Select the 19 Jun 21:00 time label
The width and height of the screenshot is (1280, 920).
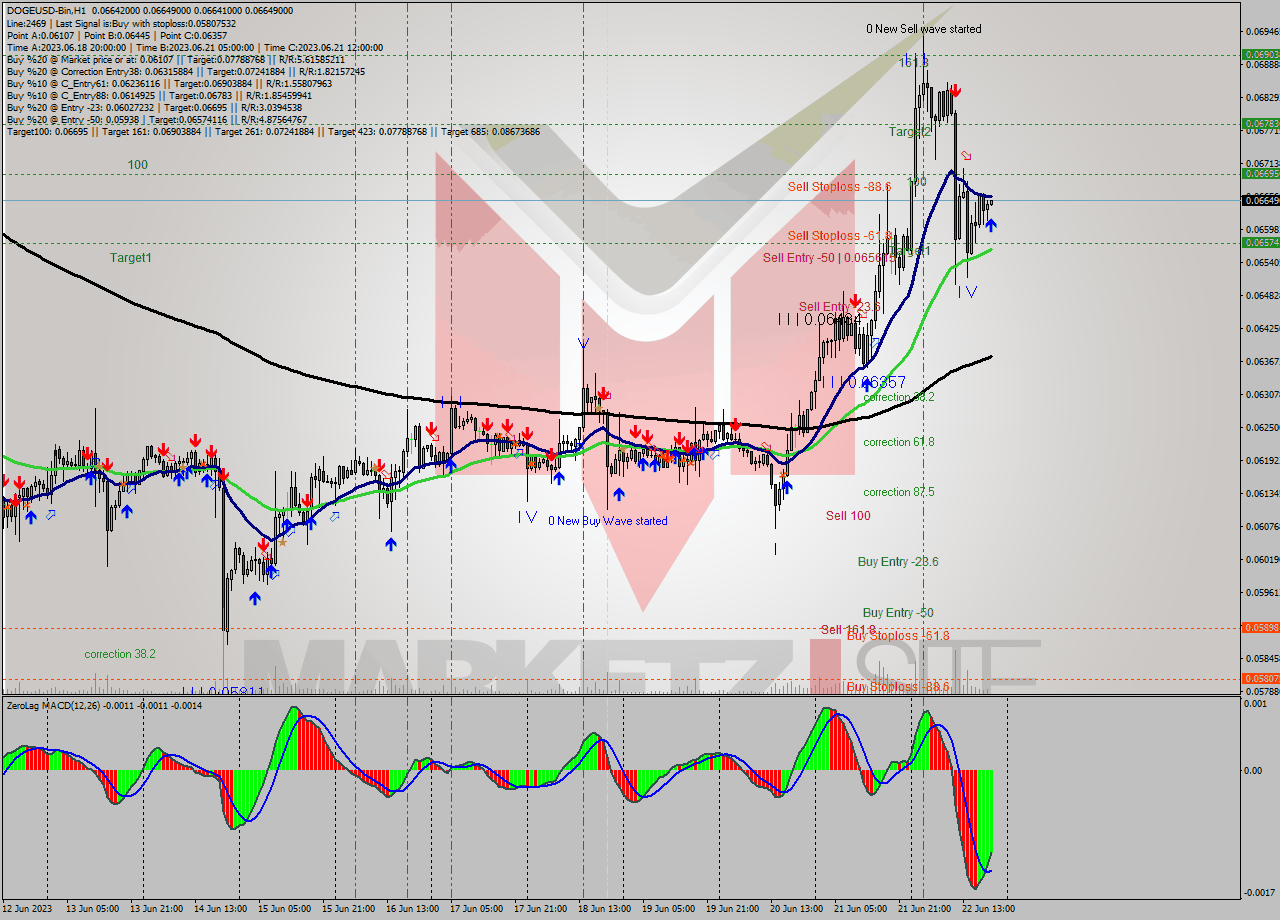click(x=733, y=909)
